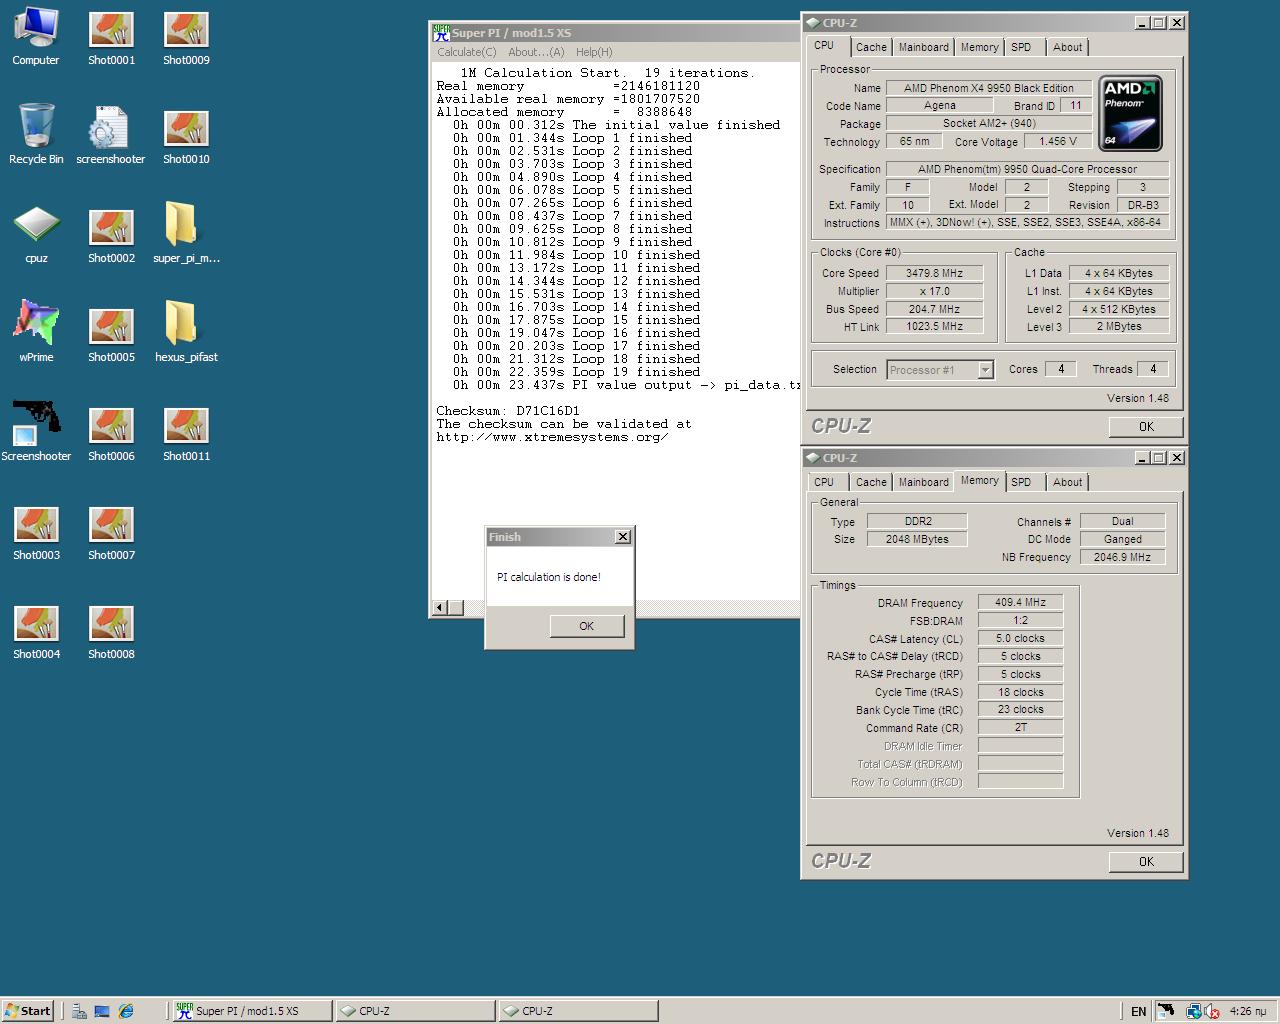Click the EN language indicator
The height and width of the screenshot is (1024, 1280).
(1138, 1011)
